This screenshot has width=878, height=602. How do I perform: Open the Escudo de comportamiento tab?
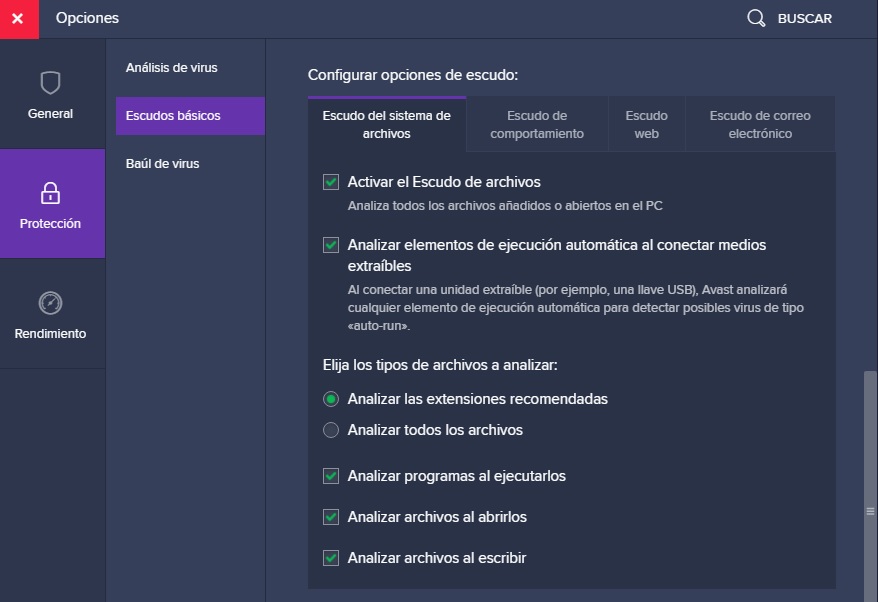pyautogui.click(x=536, y=123)
